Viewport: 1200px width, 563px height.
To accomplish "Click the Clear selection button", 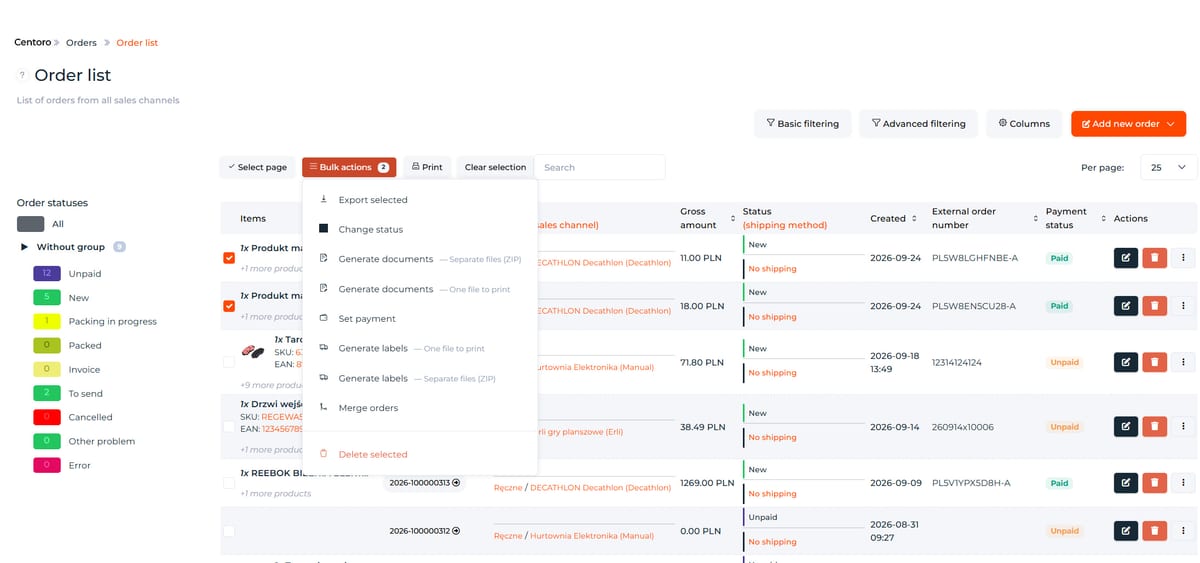I will pyautogui.click(x=495, y=167).
